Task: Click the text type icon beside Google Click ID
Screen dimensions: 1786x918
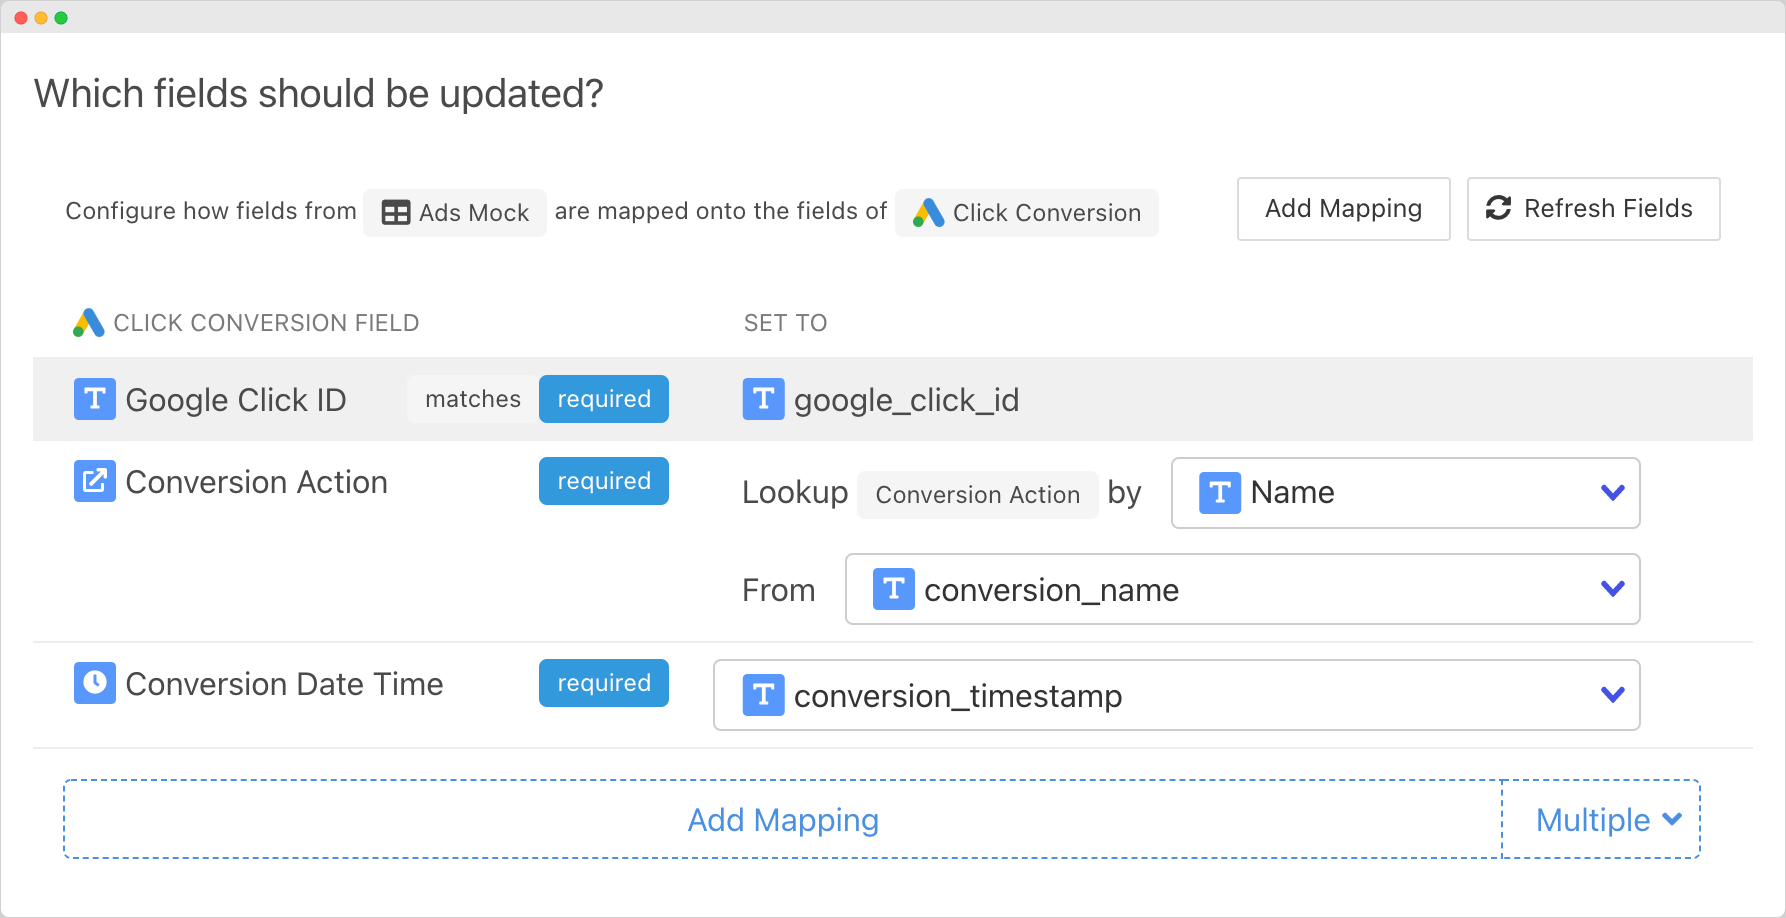Action: 95,399
